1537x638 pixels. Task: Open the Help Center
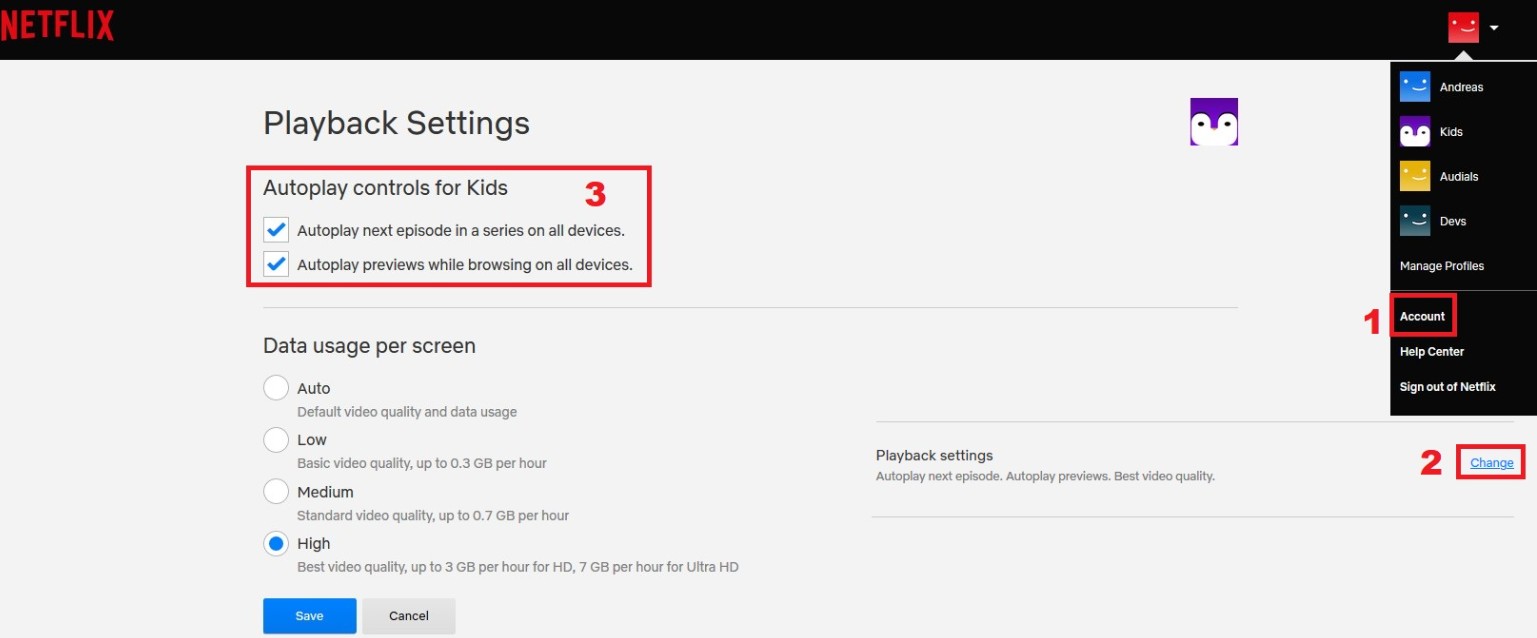click(x=1431, y=351)
